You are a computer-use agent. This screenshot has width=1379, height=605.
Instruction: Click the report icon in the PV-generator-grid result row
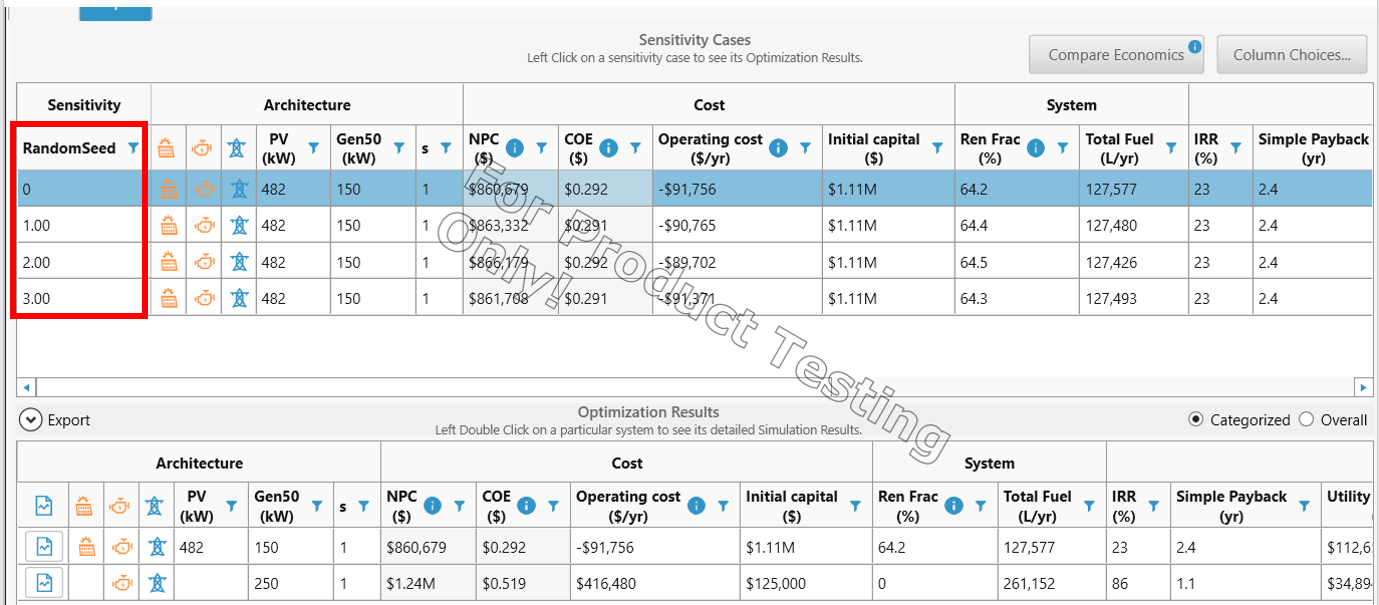(x=43, y=547)
